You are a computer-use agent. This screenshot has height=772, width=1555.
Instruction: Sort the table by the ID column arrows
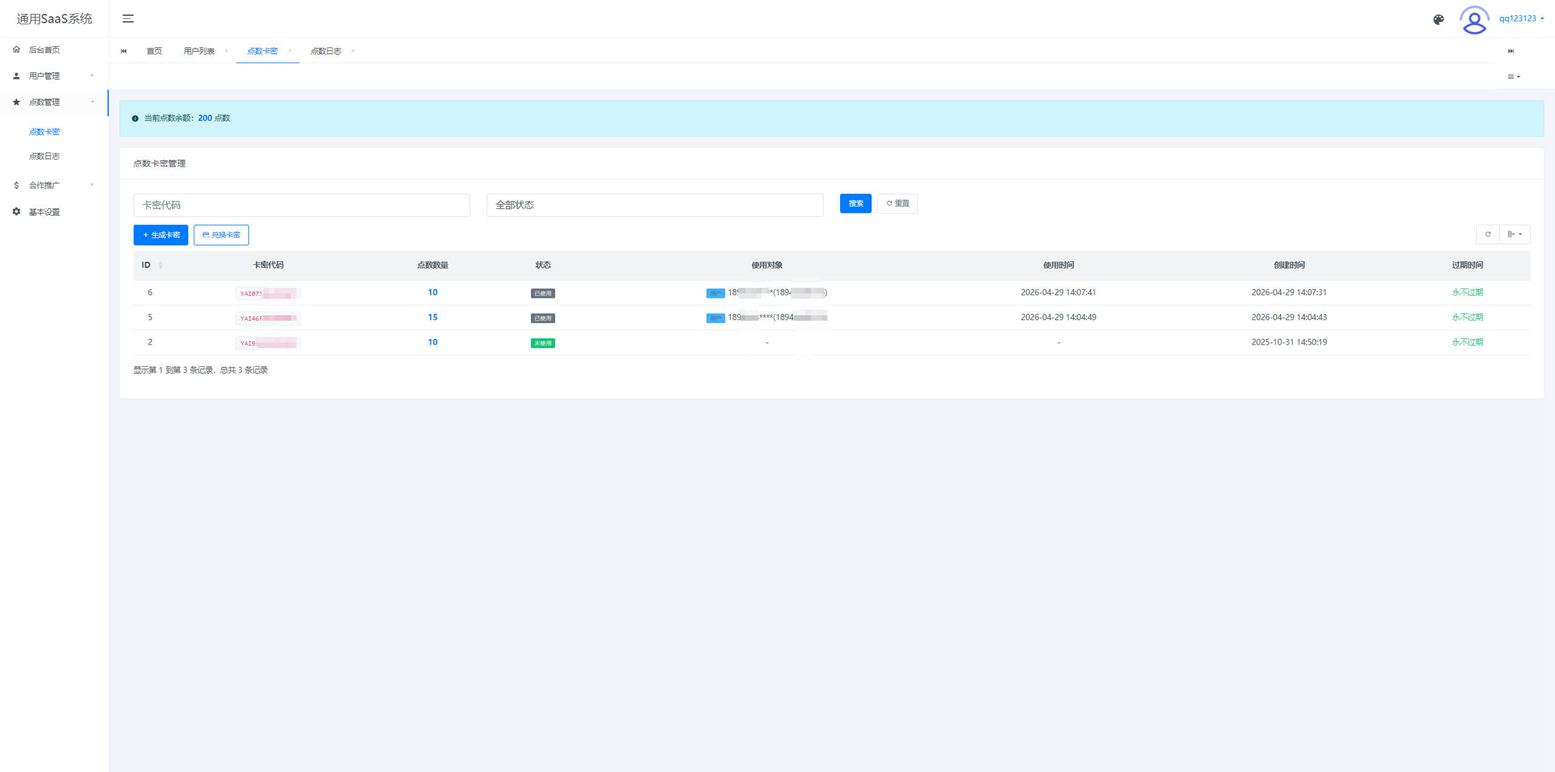pos(160,265)
